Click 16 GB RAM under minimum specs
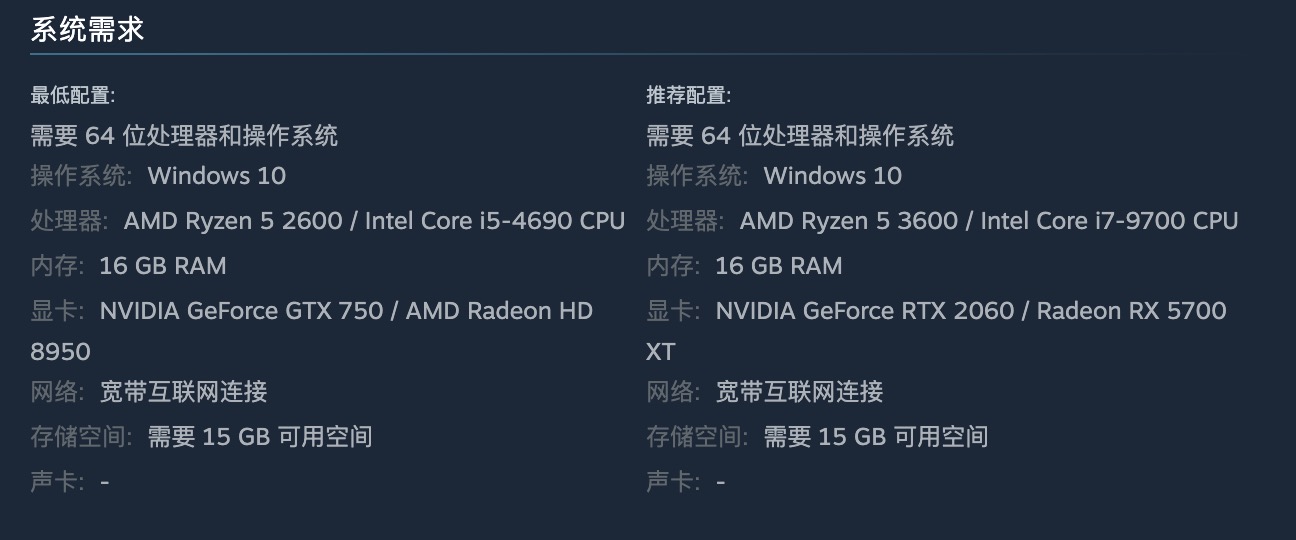This screenshot has height=540, width=1296. [163, 266]
